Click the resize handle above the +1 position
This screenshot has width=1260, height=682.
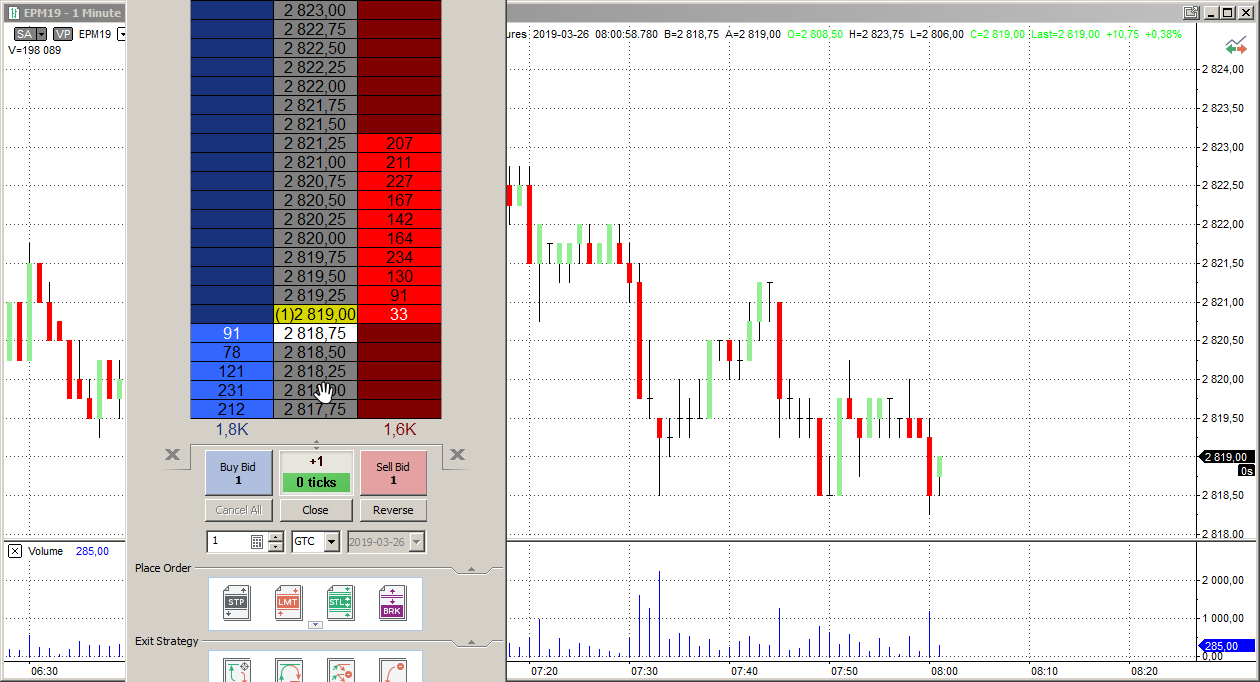pos(316,443)
